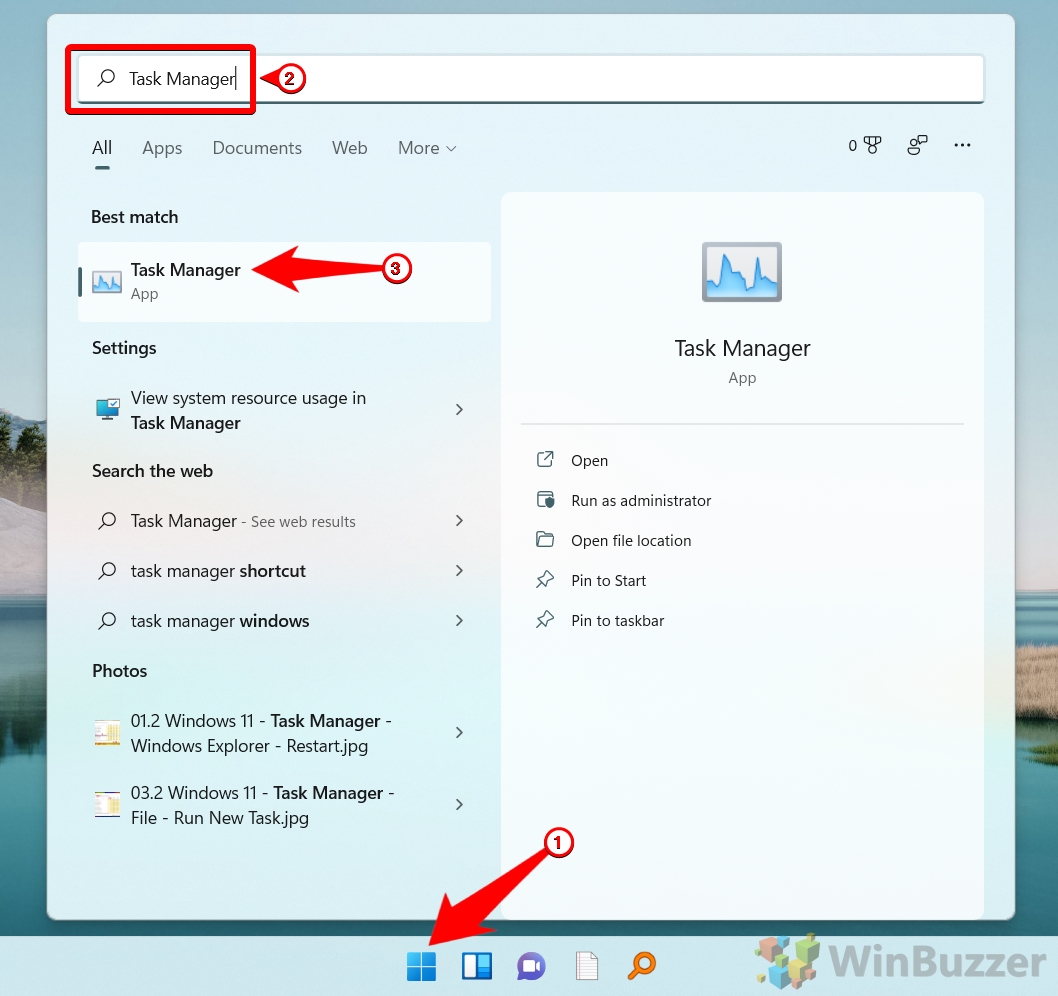The height and width of the screenshot is (996, 1058).
Task: Select the 'task manager shortcut' web suggestion
Action: click(x=284, y=570)
